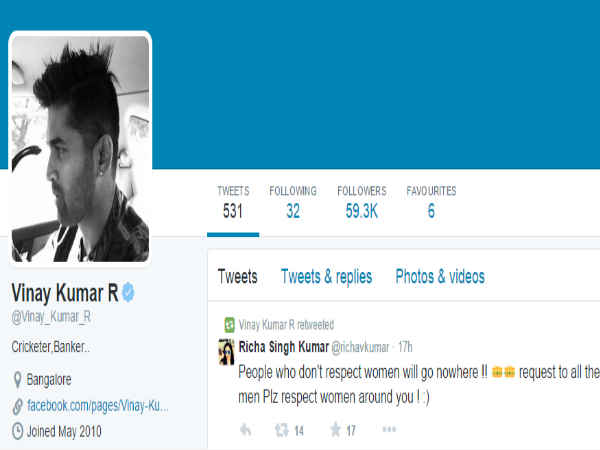
Task: Switch to the Tweets & replies tab
Action: [x=326, y=277]
